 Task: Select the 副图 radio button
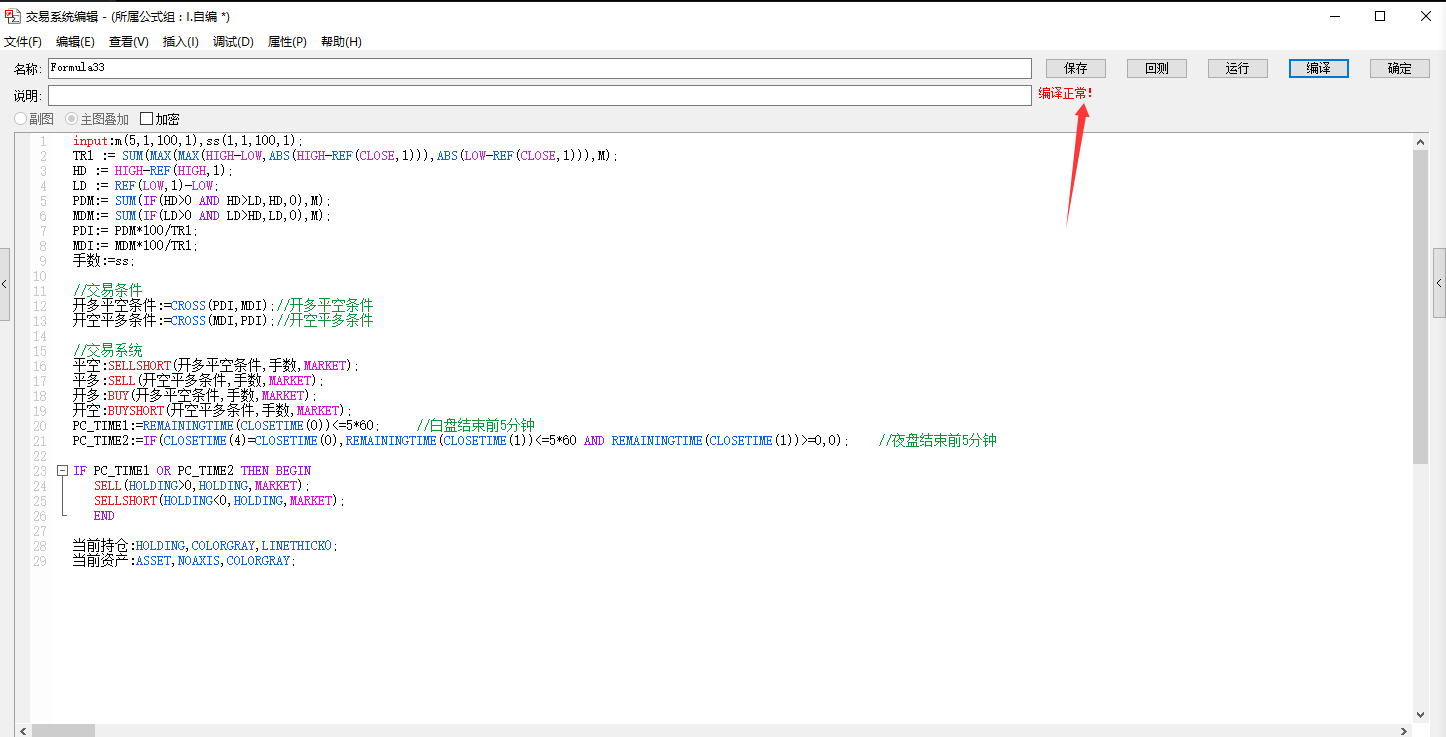[21, 119]
